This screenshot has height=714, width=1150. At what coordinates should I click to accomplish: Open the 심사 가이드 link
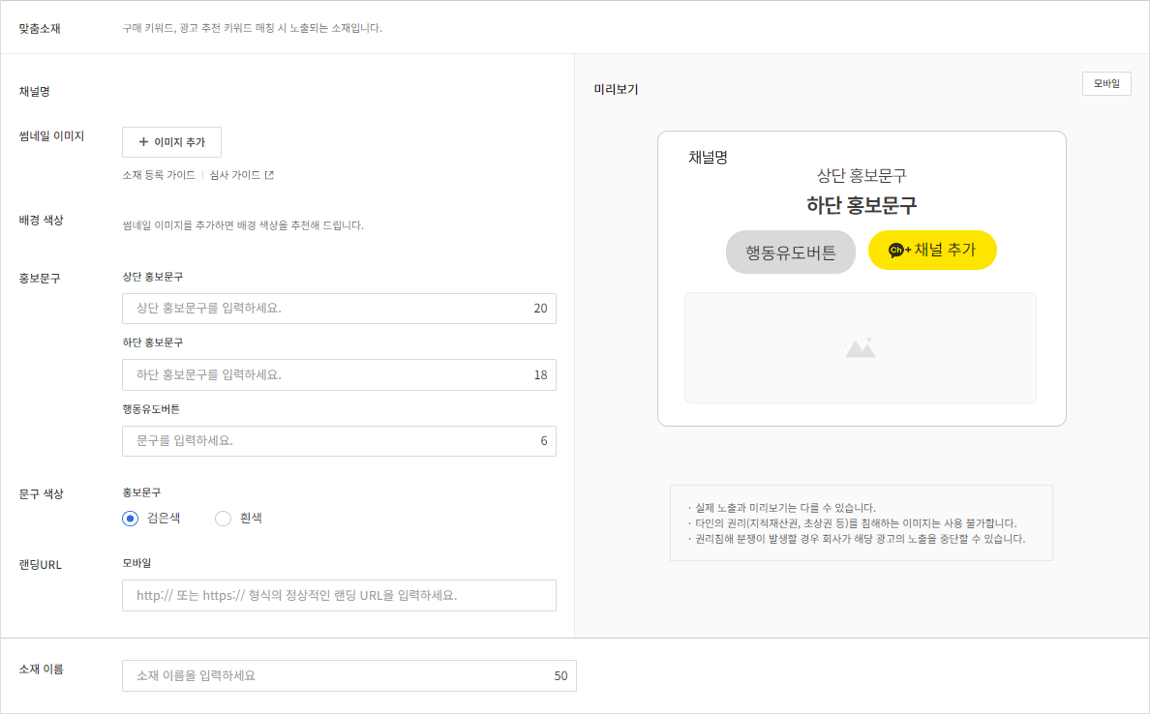point(235,175)
